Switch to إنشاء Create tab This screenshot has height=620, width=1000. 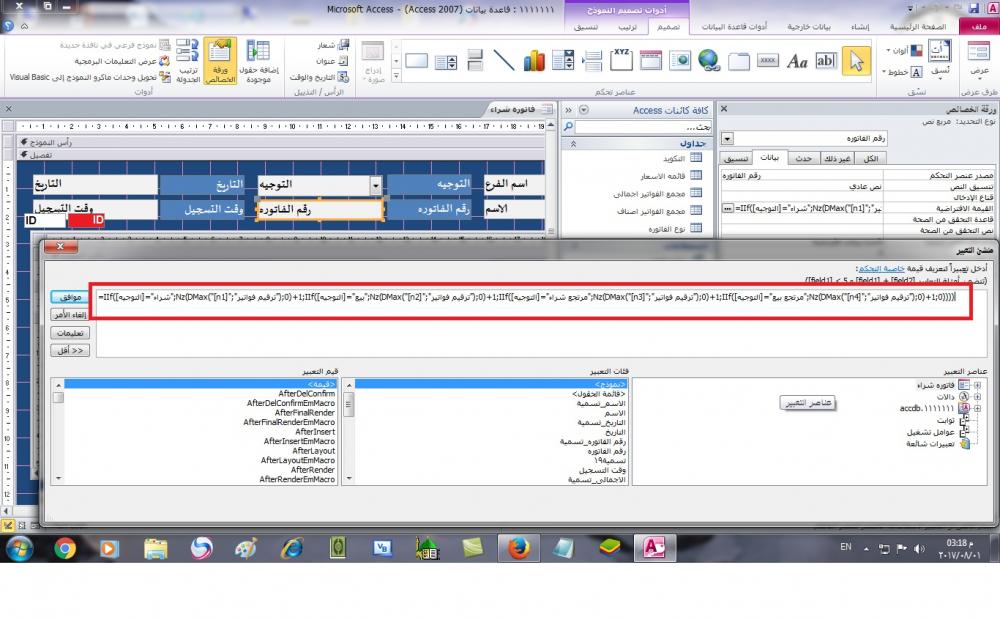tap(860, 27)
